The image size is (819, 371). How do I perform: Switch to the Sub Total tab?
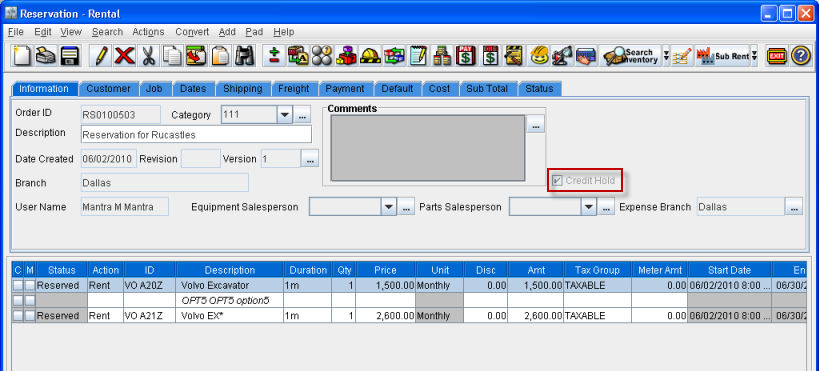pyautogui.click(x=487, y=89)
